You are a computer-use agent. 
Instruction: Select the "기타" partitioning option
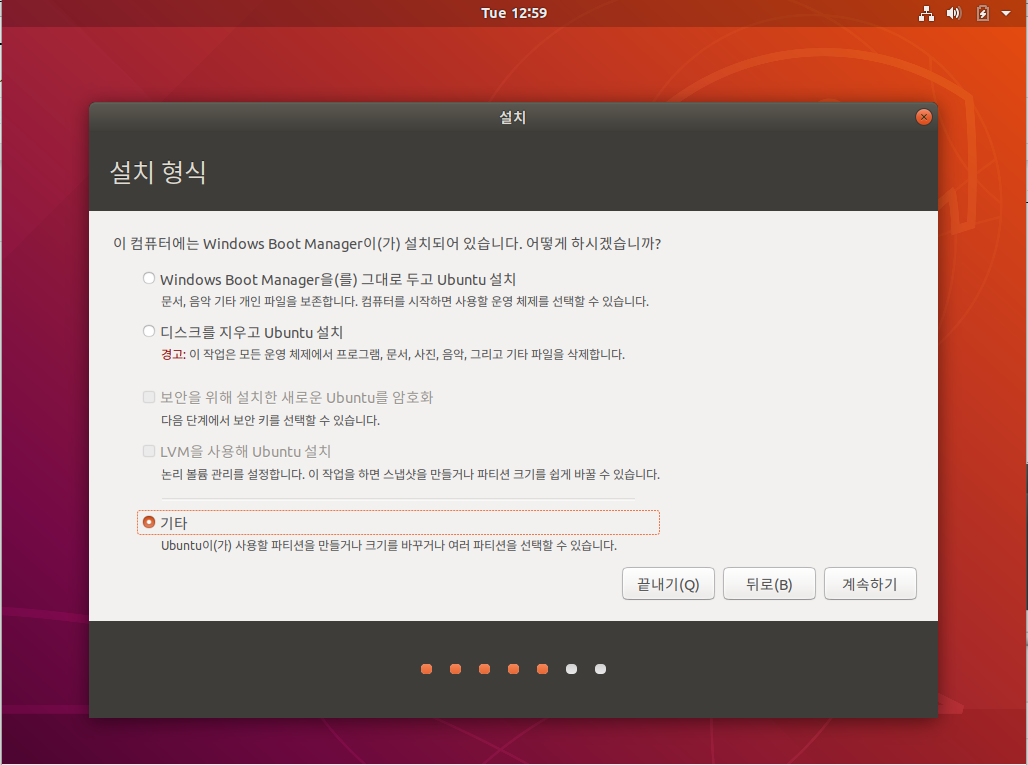(148, 521)
